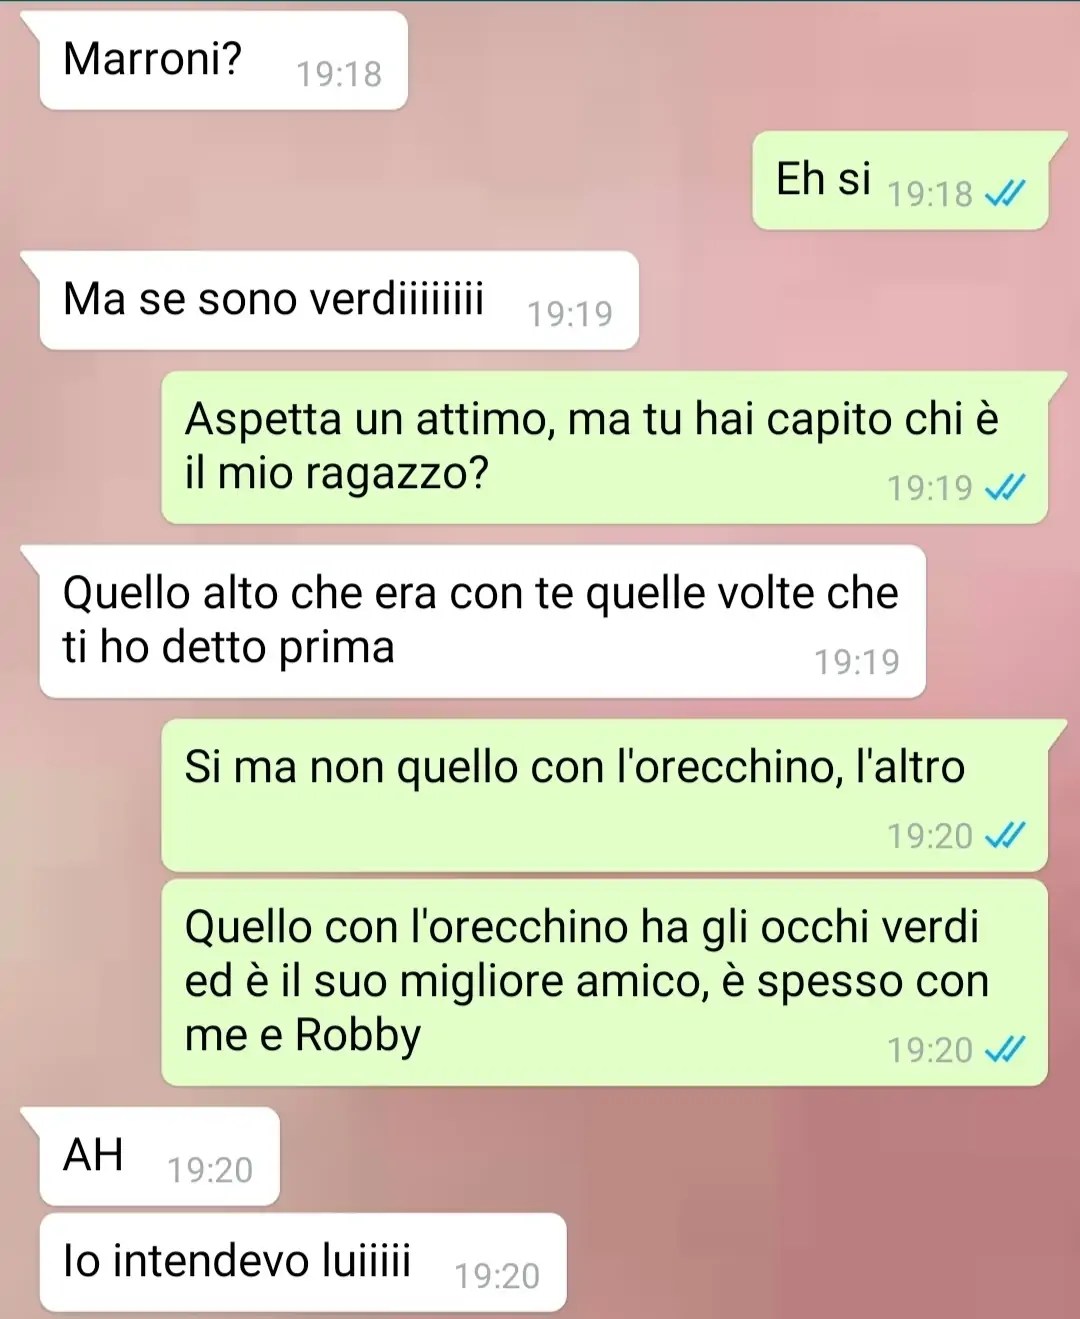Tap the word 'Robby' in the green bubble
Screen dimensions: 1080x1319
coord(358,1036)
